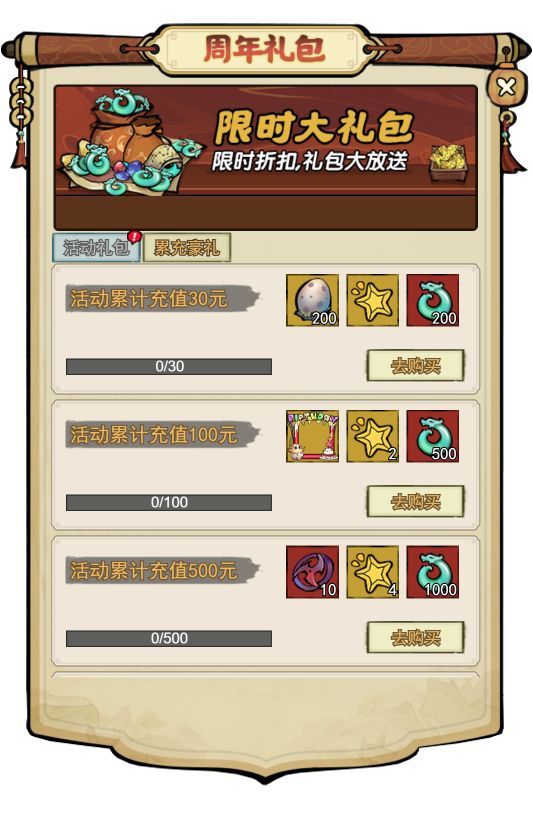Image resolution: width=533 pixels, height=815 pixels.
Task: Switch to the 活动礼包 tab
Action: (x=96, y=247)
